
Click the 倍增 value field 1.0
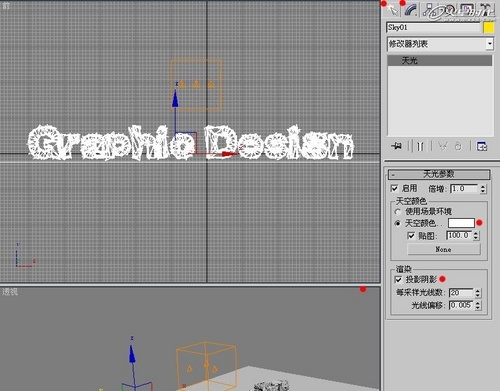pyautogui.click(x=465, y=189)
